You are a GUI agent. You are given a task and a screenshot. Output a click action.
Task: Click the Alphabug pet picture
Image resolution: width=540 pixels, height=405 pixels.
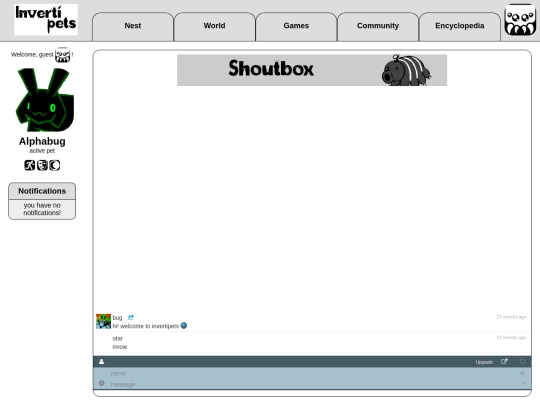(45, 100)
